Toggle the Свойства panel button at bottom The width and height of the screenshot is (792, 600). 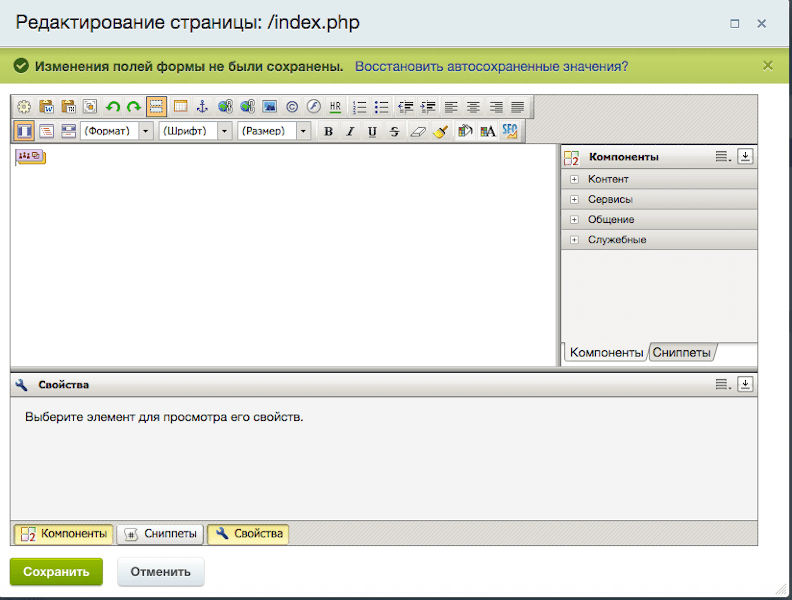(x=248, y=534)
